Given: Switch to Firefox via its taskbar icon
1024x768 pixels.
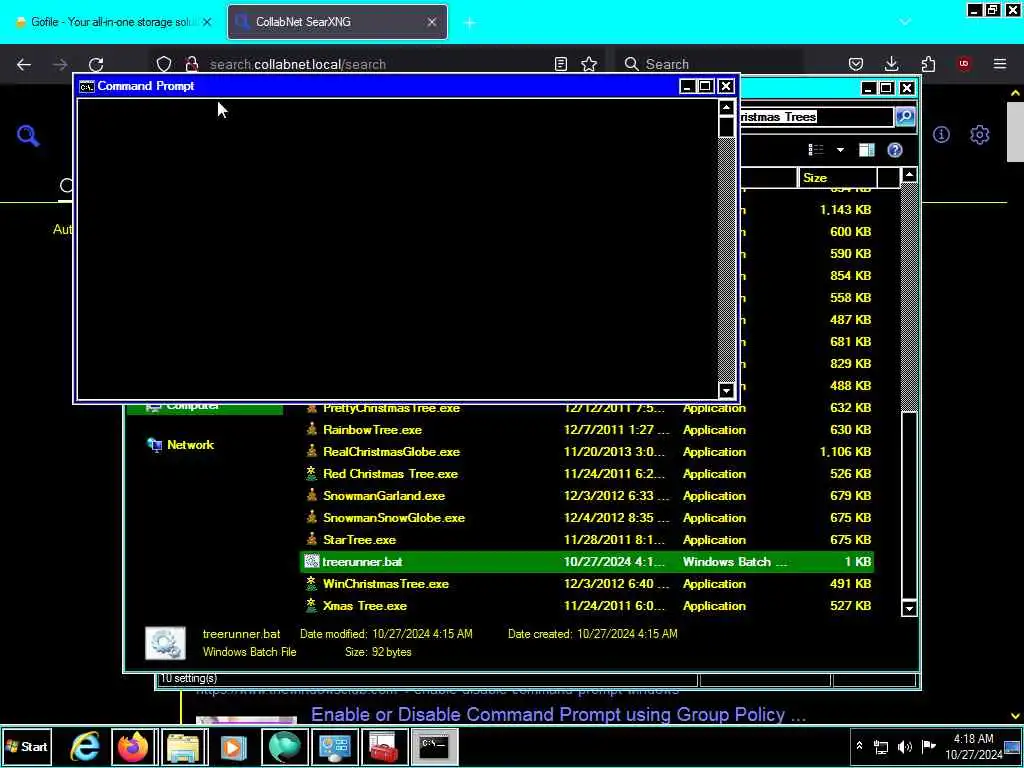Looking at the screenshot, I should tap(133, 746).
